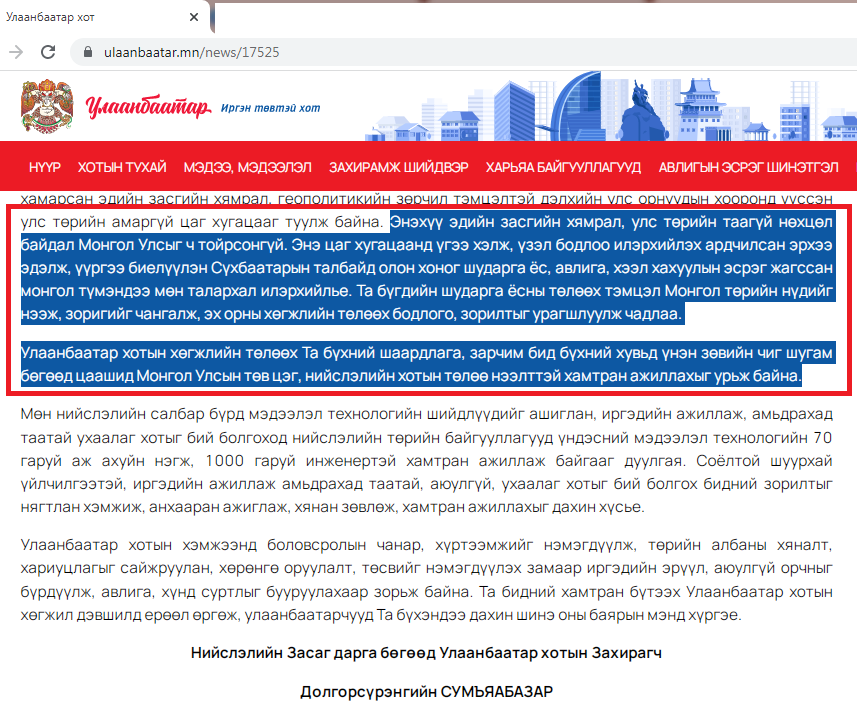This screenshot has width=857, height=716.
Task: Reload the page with the refresh icon
Action: click(48, 52)
